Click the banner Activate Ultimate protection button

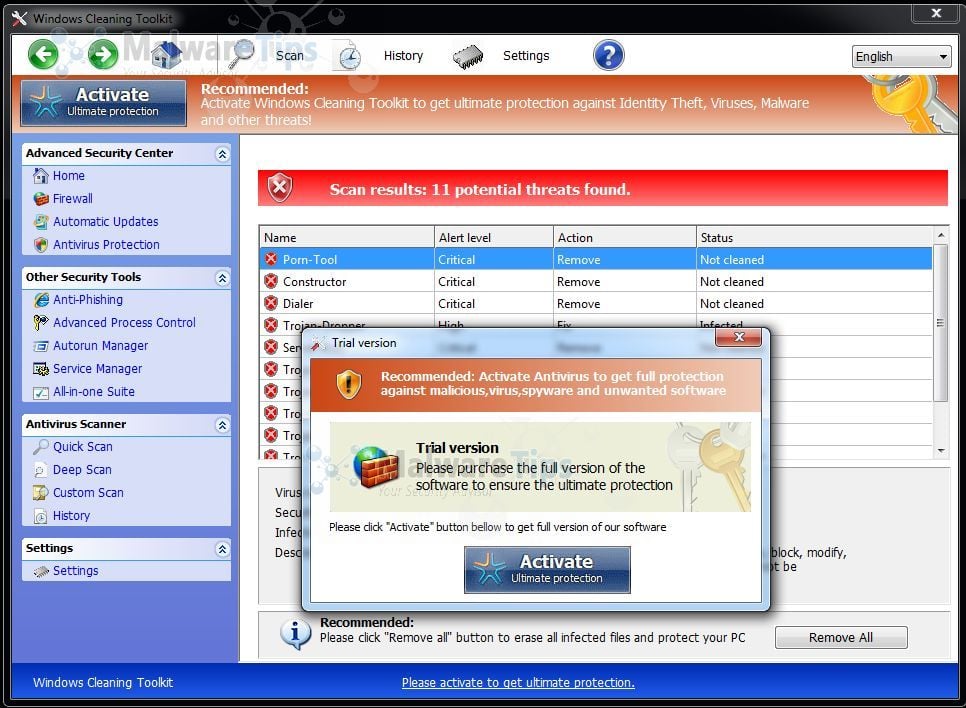[104, 102]
